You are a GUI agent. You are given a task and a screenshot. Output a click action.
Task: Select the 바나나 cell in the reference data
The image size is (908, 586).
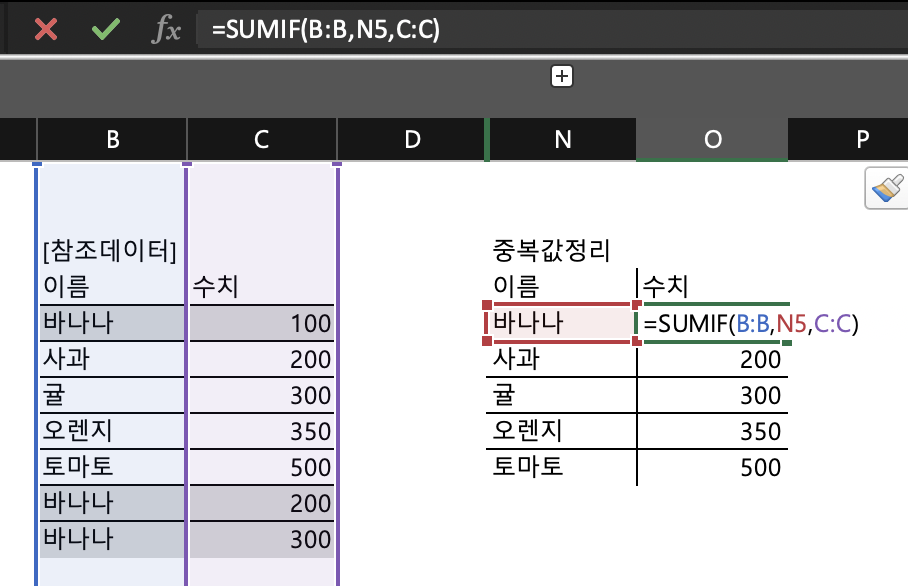[111, 325]
